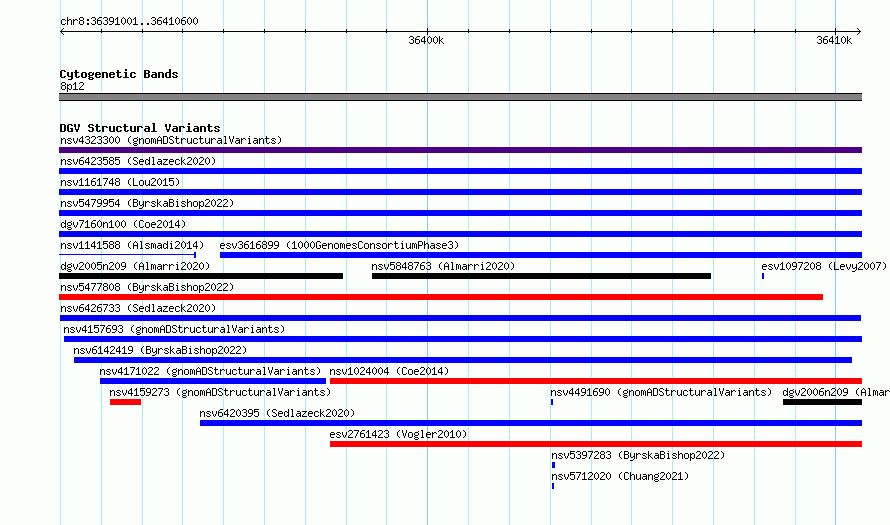890x525 pixels.
Task: Select the 8p12 band label
Action: [x=72, y=86]
